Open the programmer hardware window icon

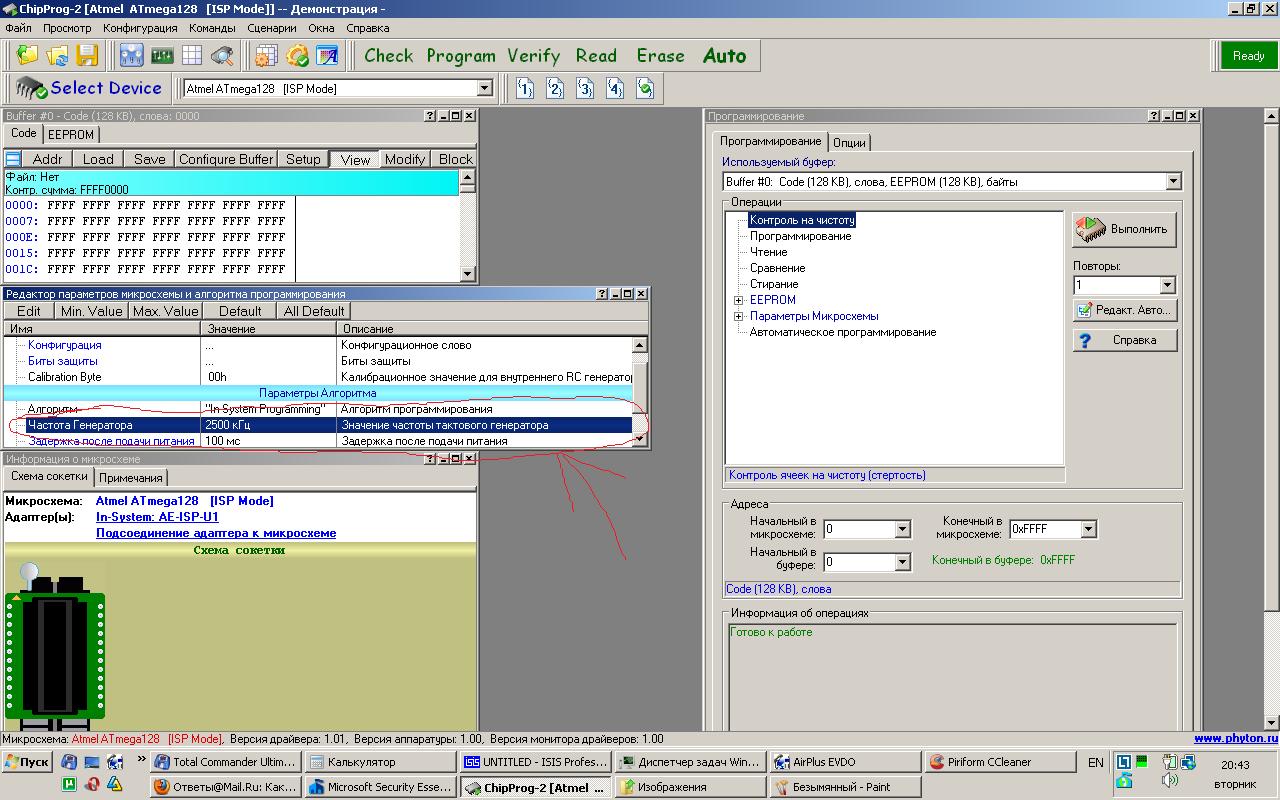131,55
